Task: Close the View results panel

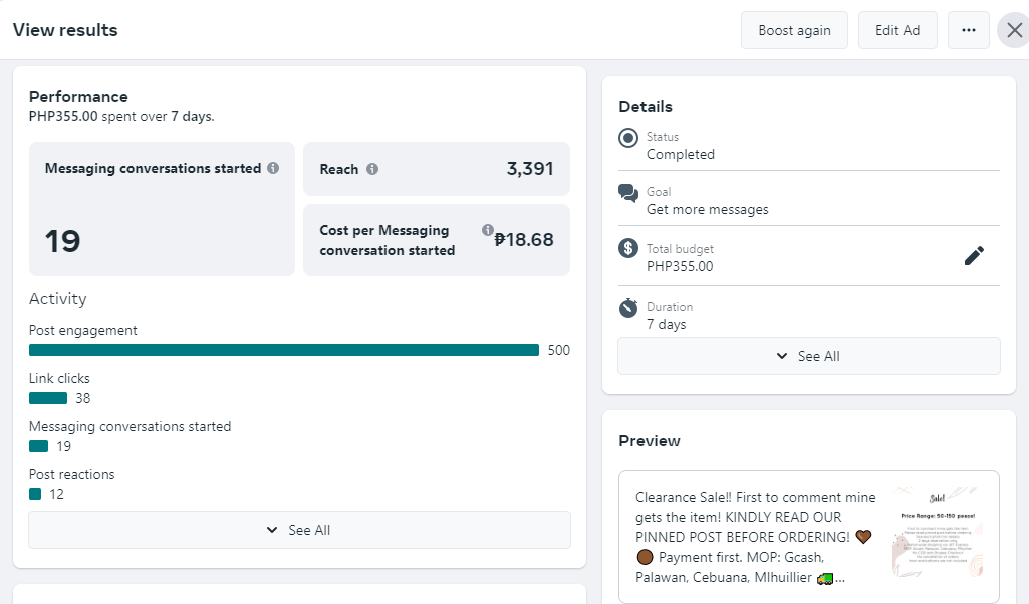Action: click(x=1014, y=30)
